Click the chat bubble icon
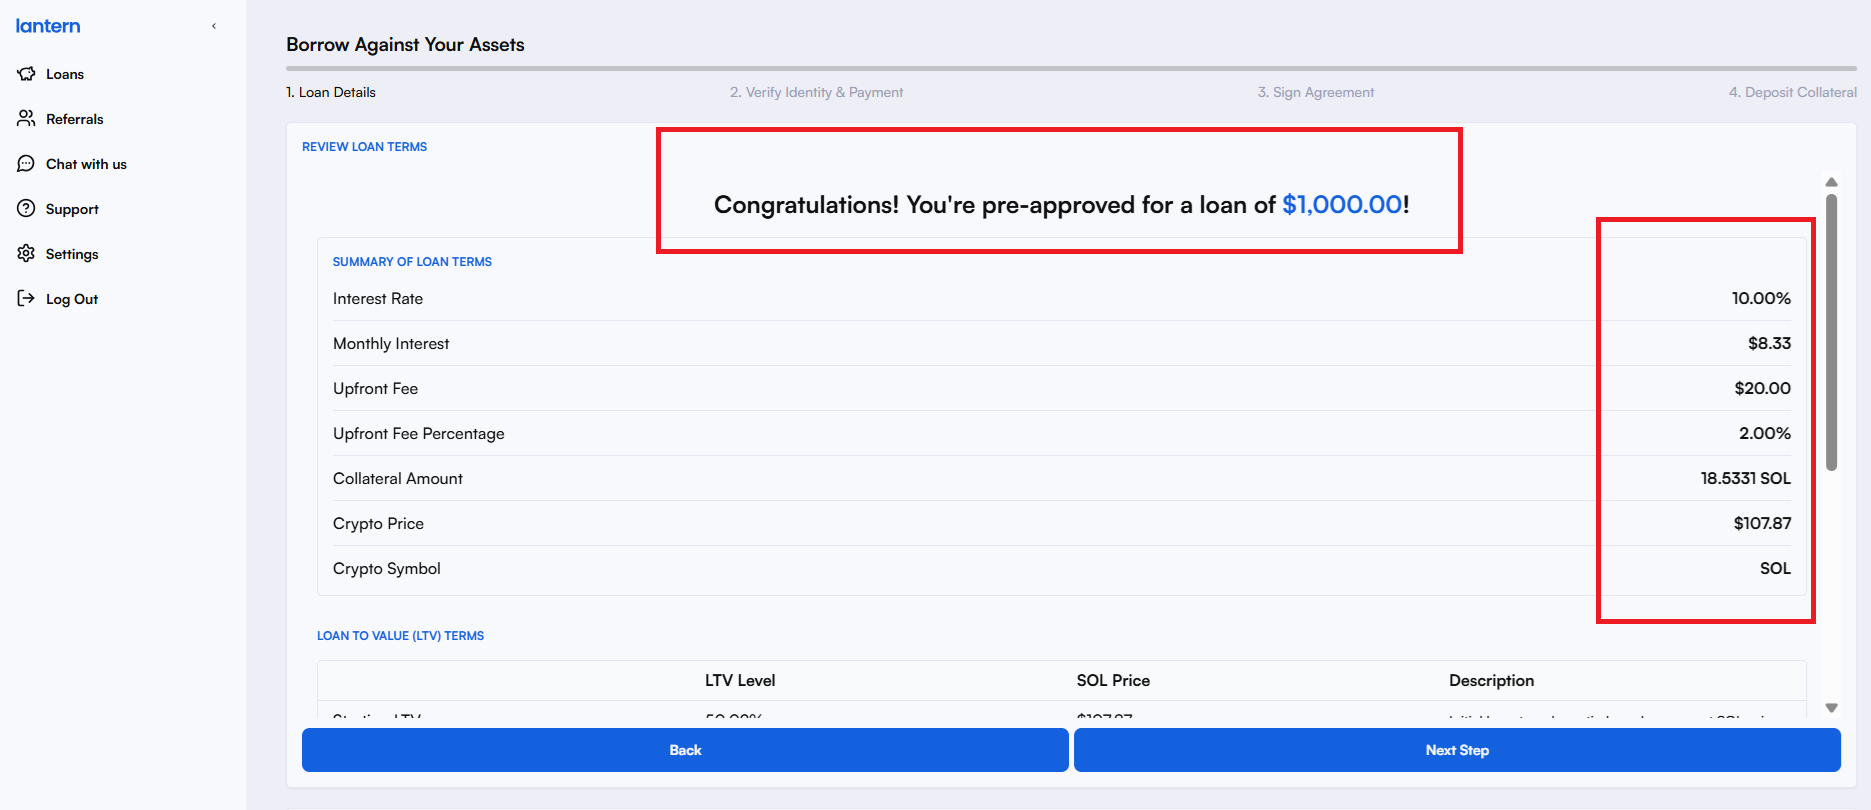This screenshot has width=1871, height=810. tap(26, 163)
